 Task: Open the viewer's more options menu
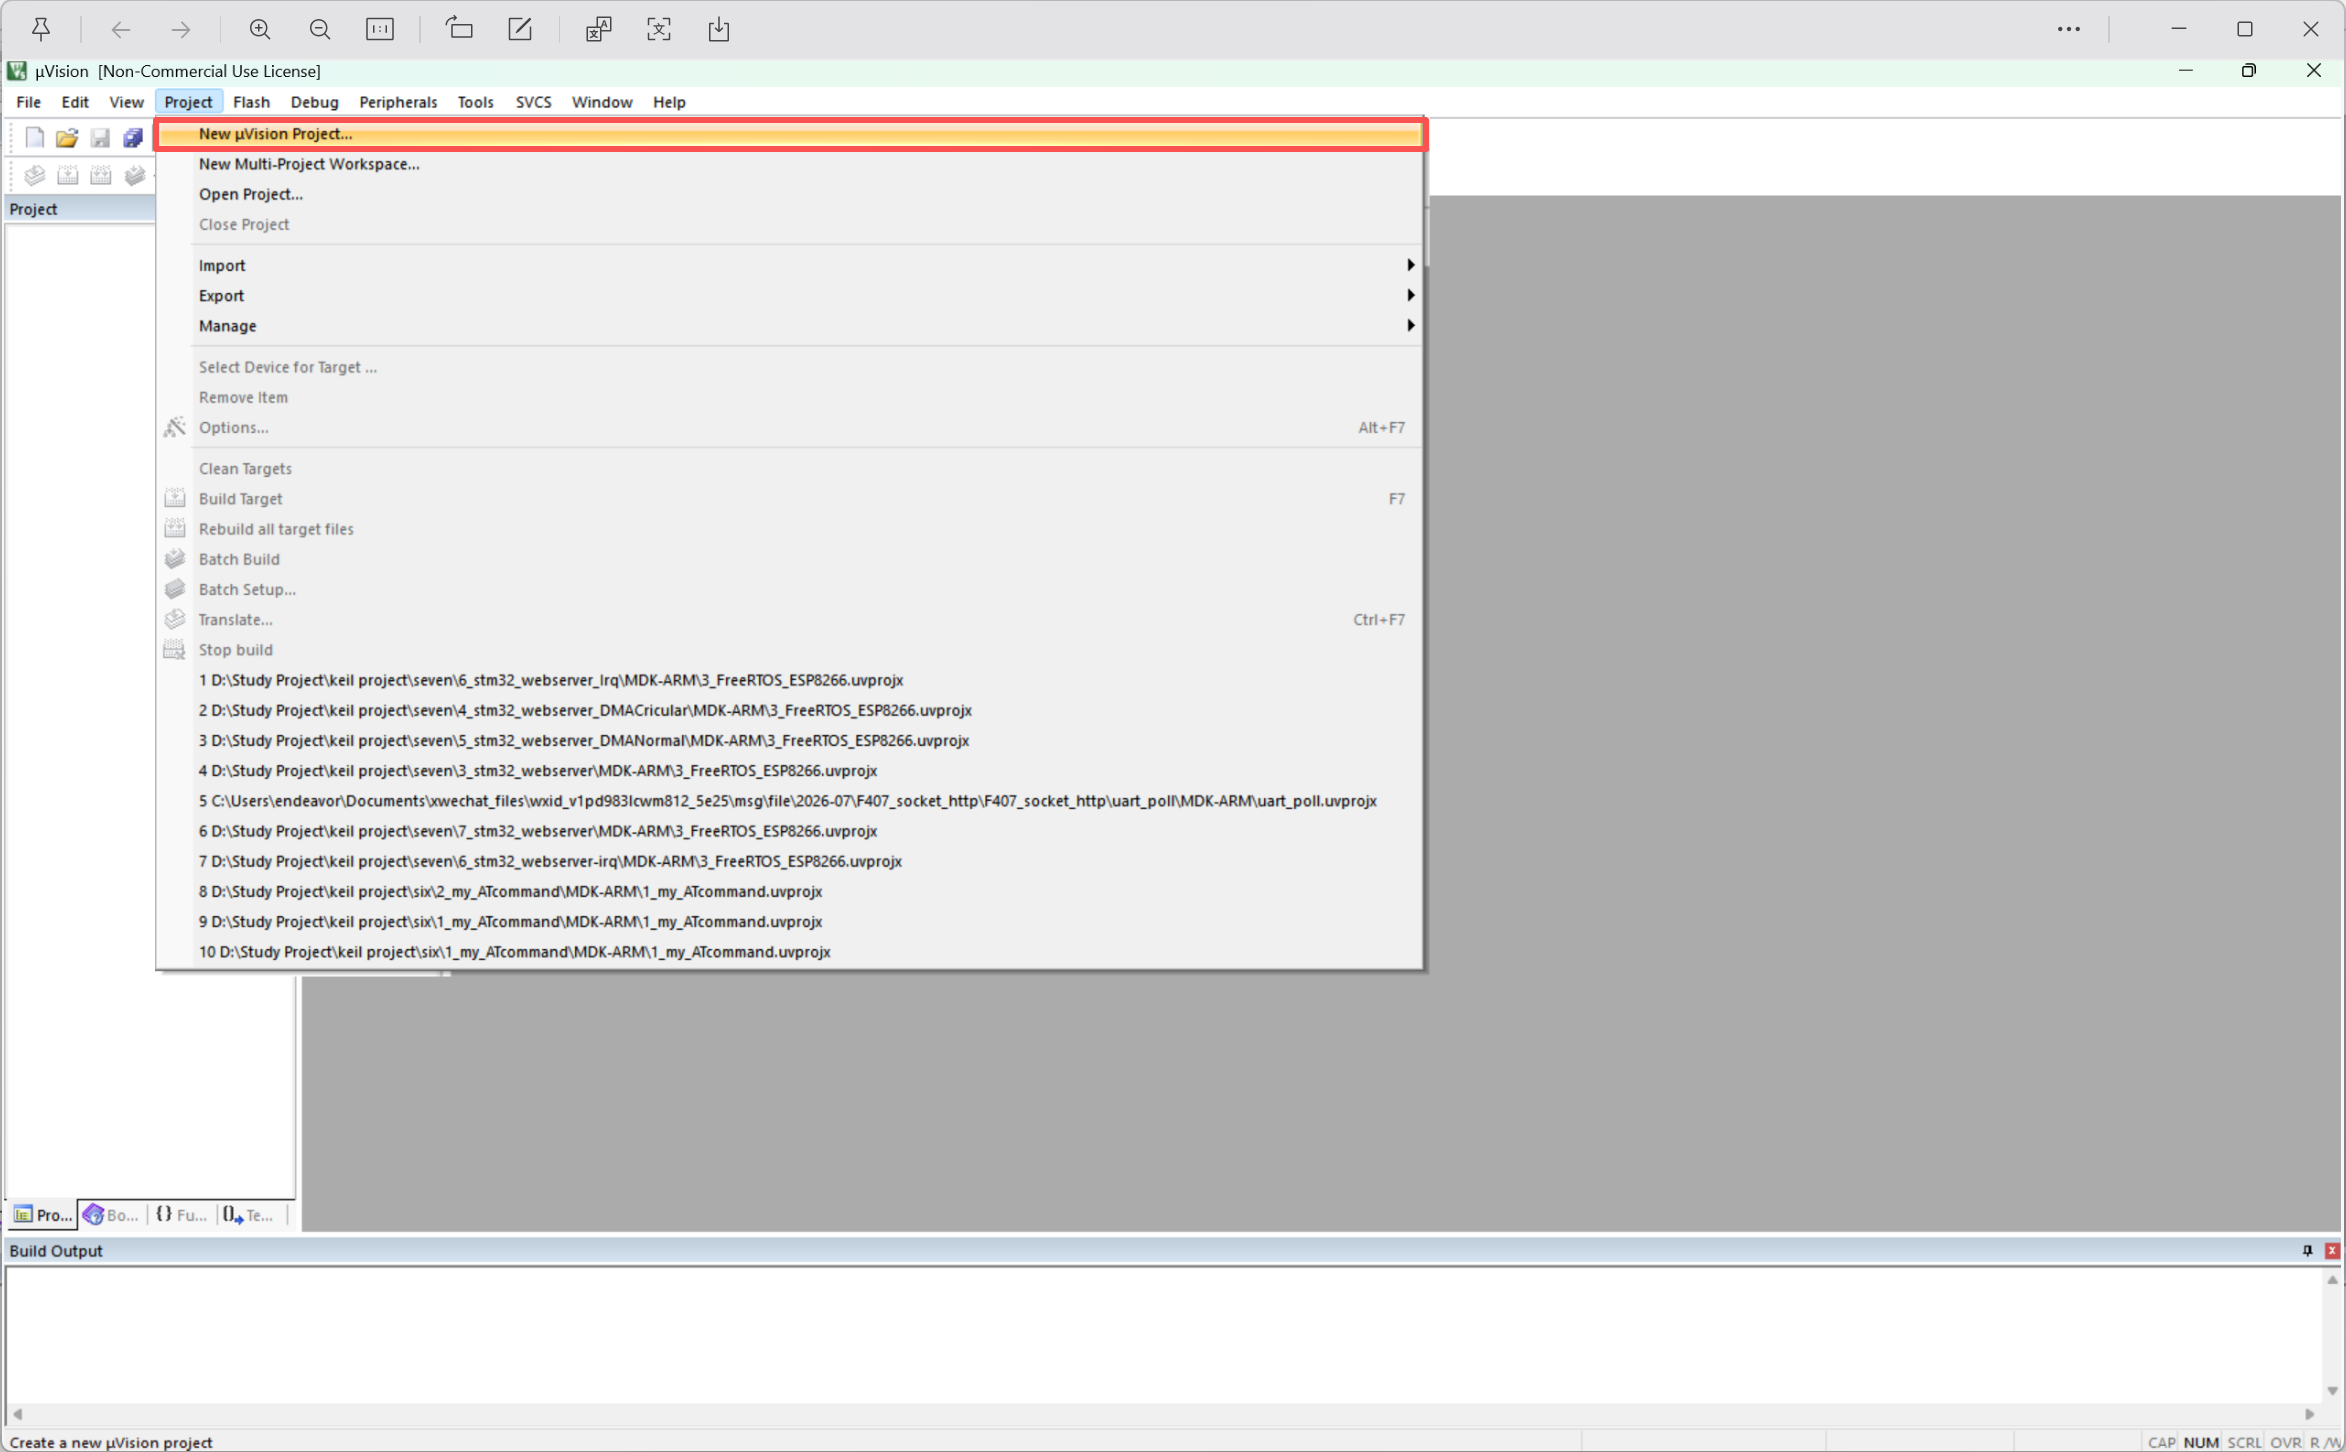2069,29
